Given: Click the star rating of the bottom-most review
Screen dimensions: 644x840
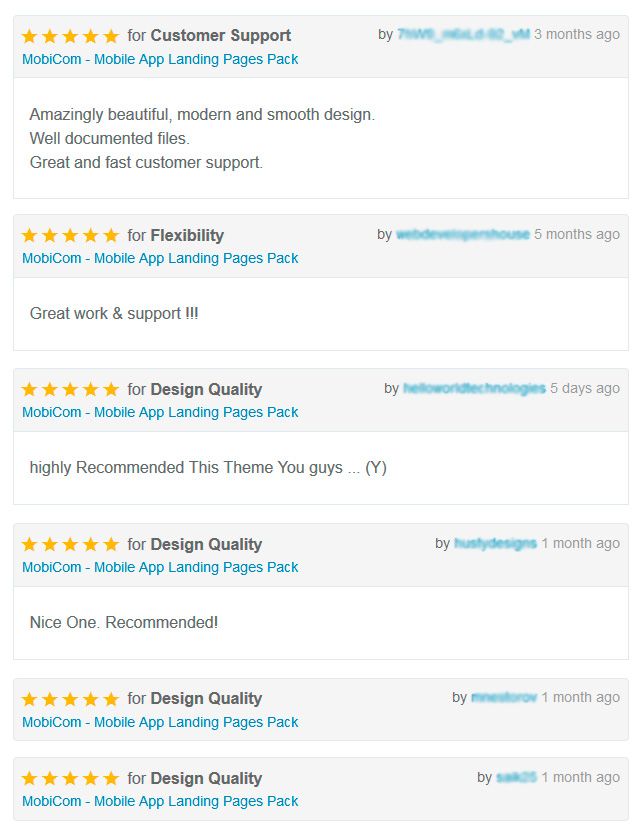Looking at the screenshot, I should coord(70,779).
